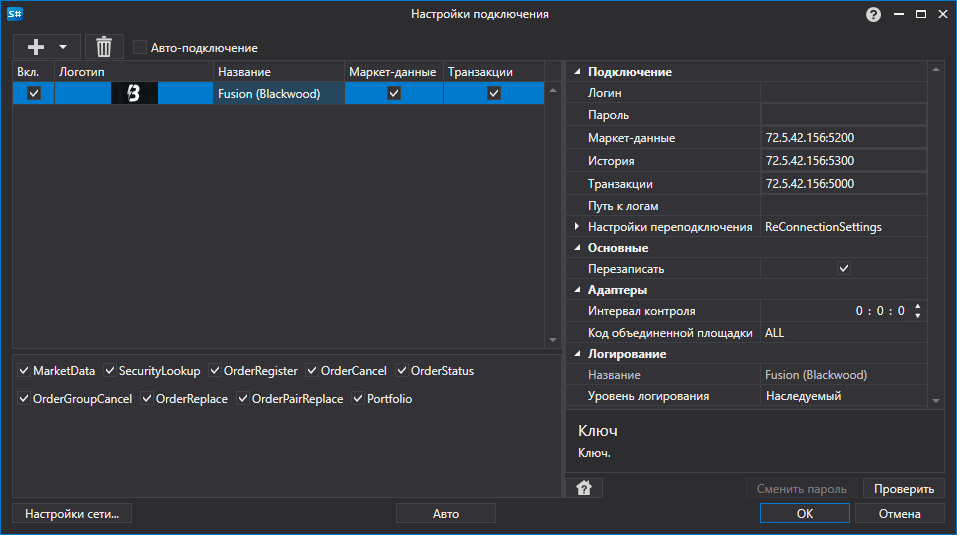This screenshot has height=535, width=957.
Task: Open Уровень логирования dropdown value
Action: (843, 396)
